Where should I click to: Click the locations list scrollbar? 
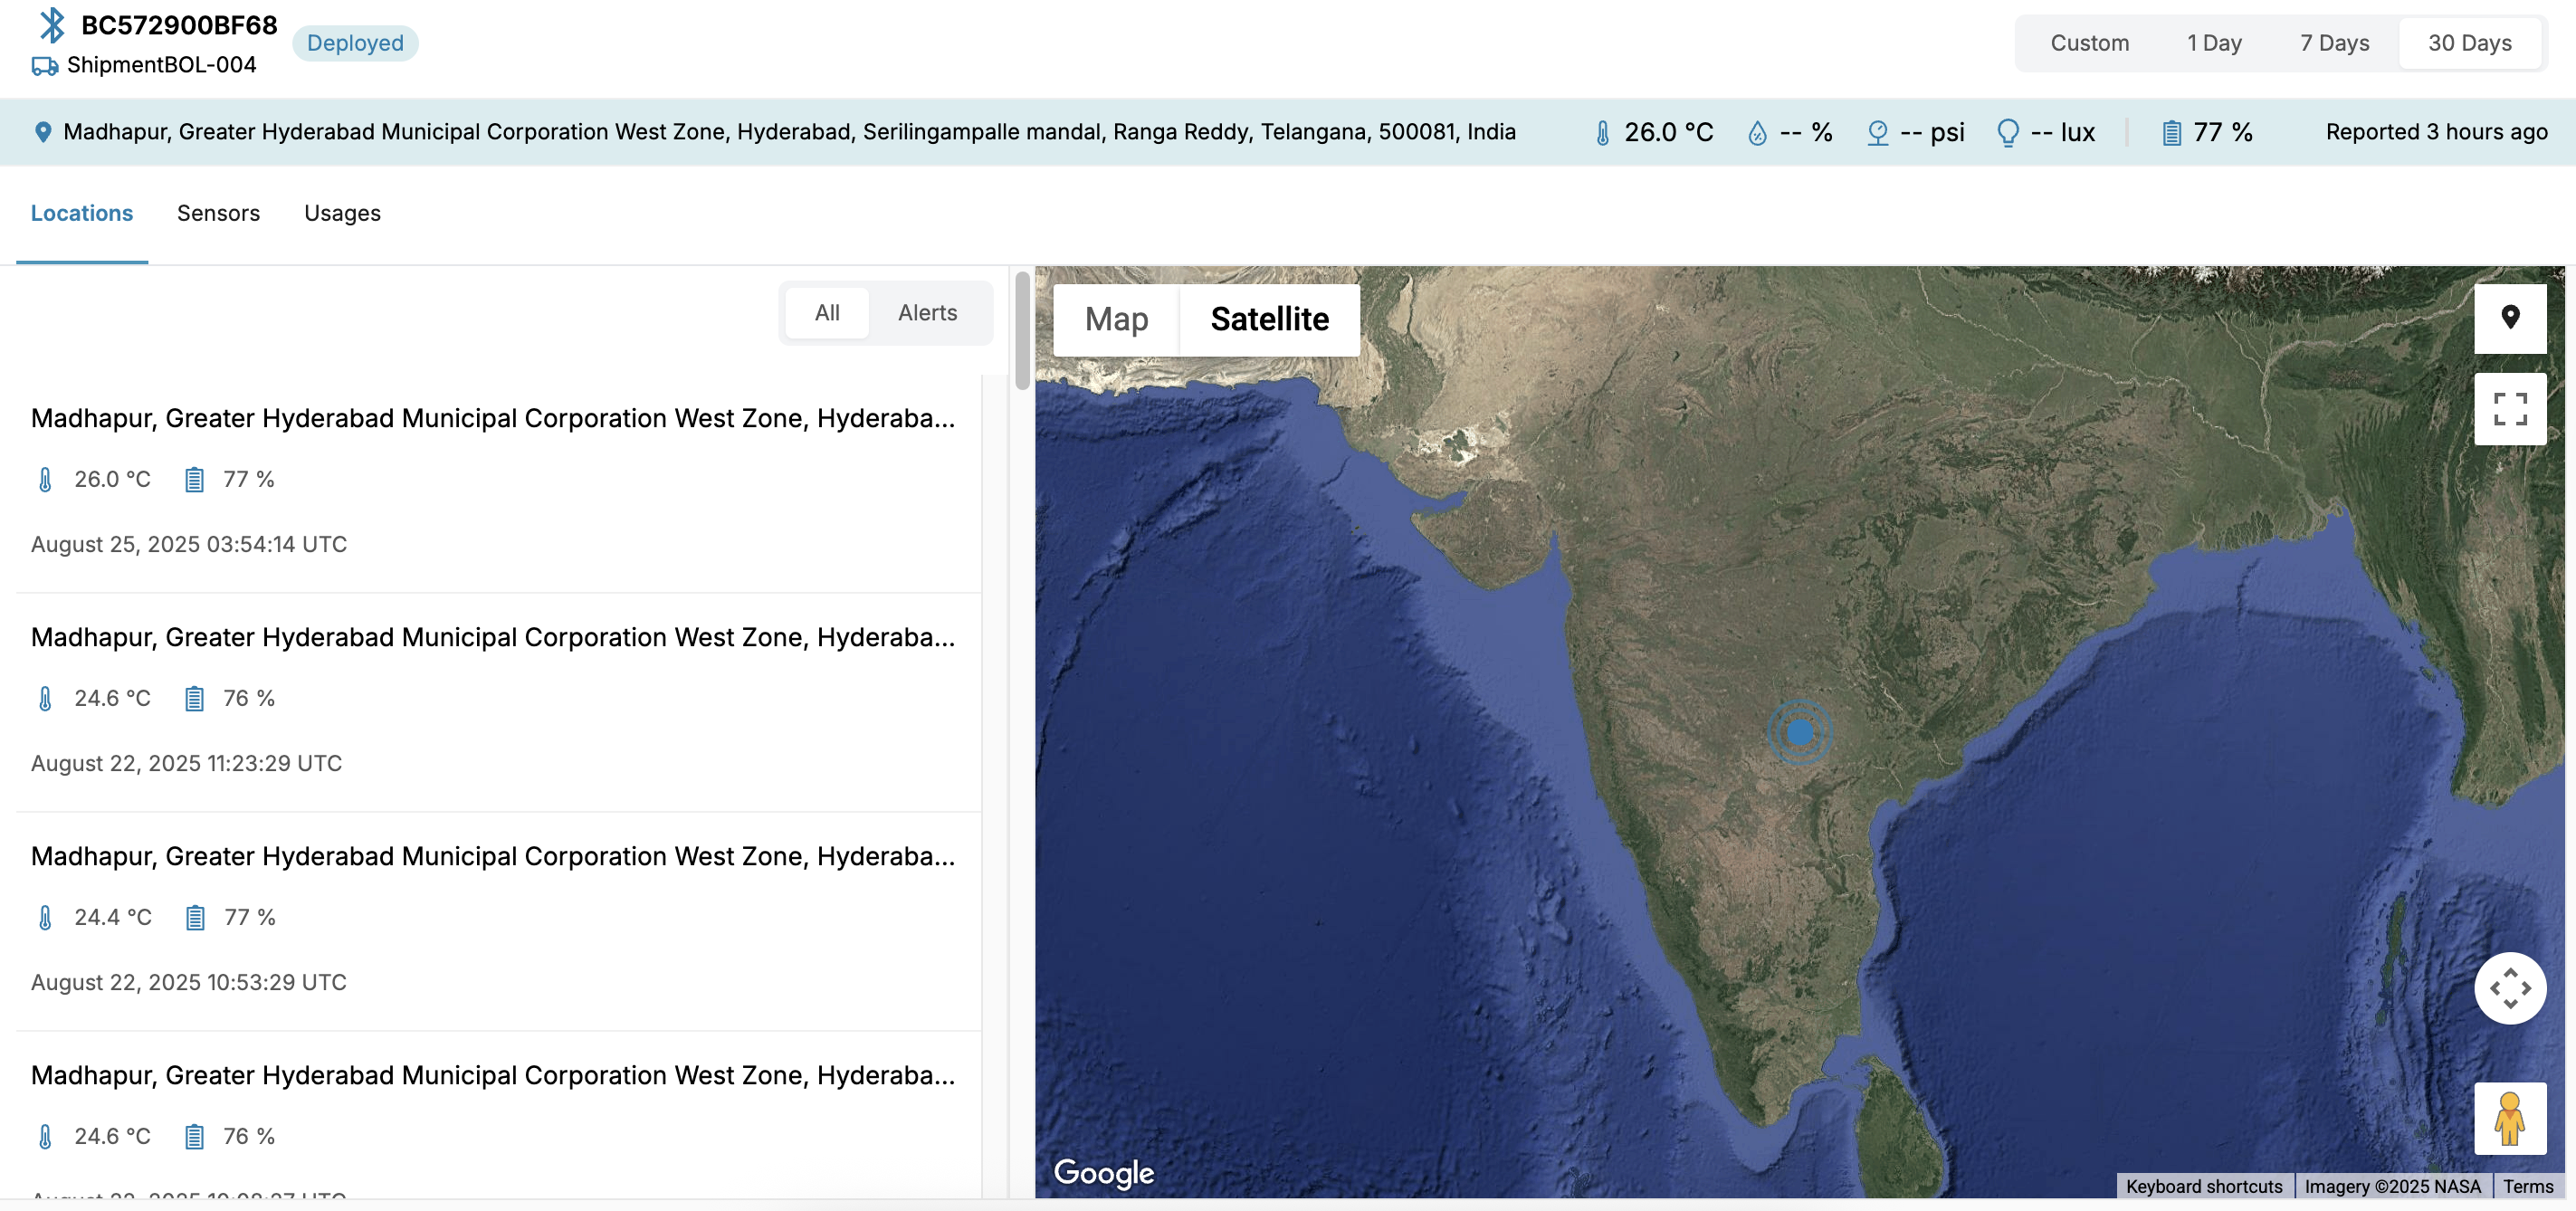(x=1021, y=330)
